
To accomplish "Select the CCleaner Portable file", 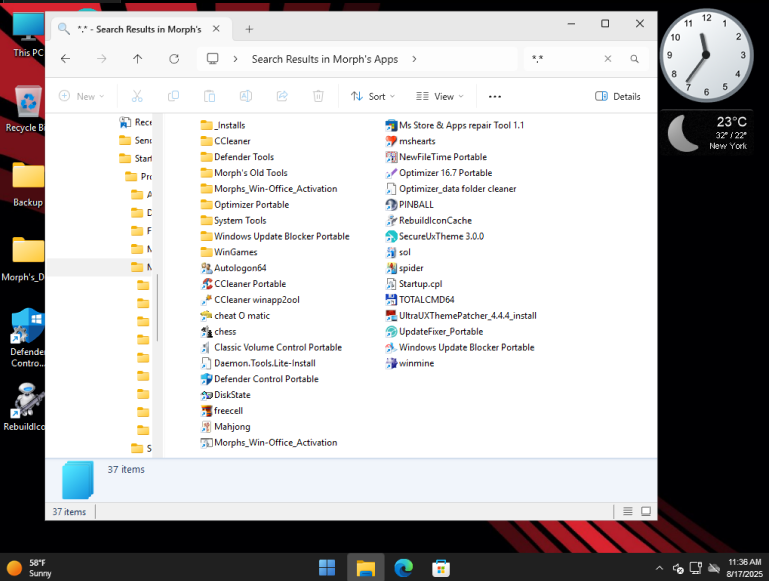I will coord(244,284).
